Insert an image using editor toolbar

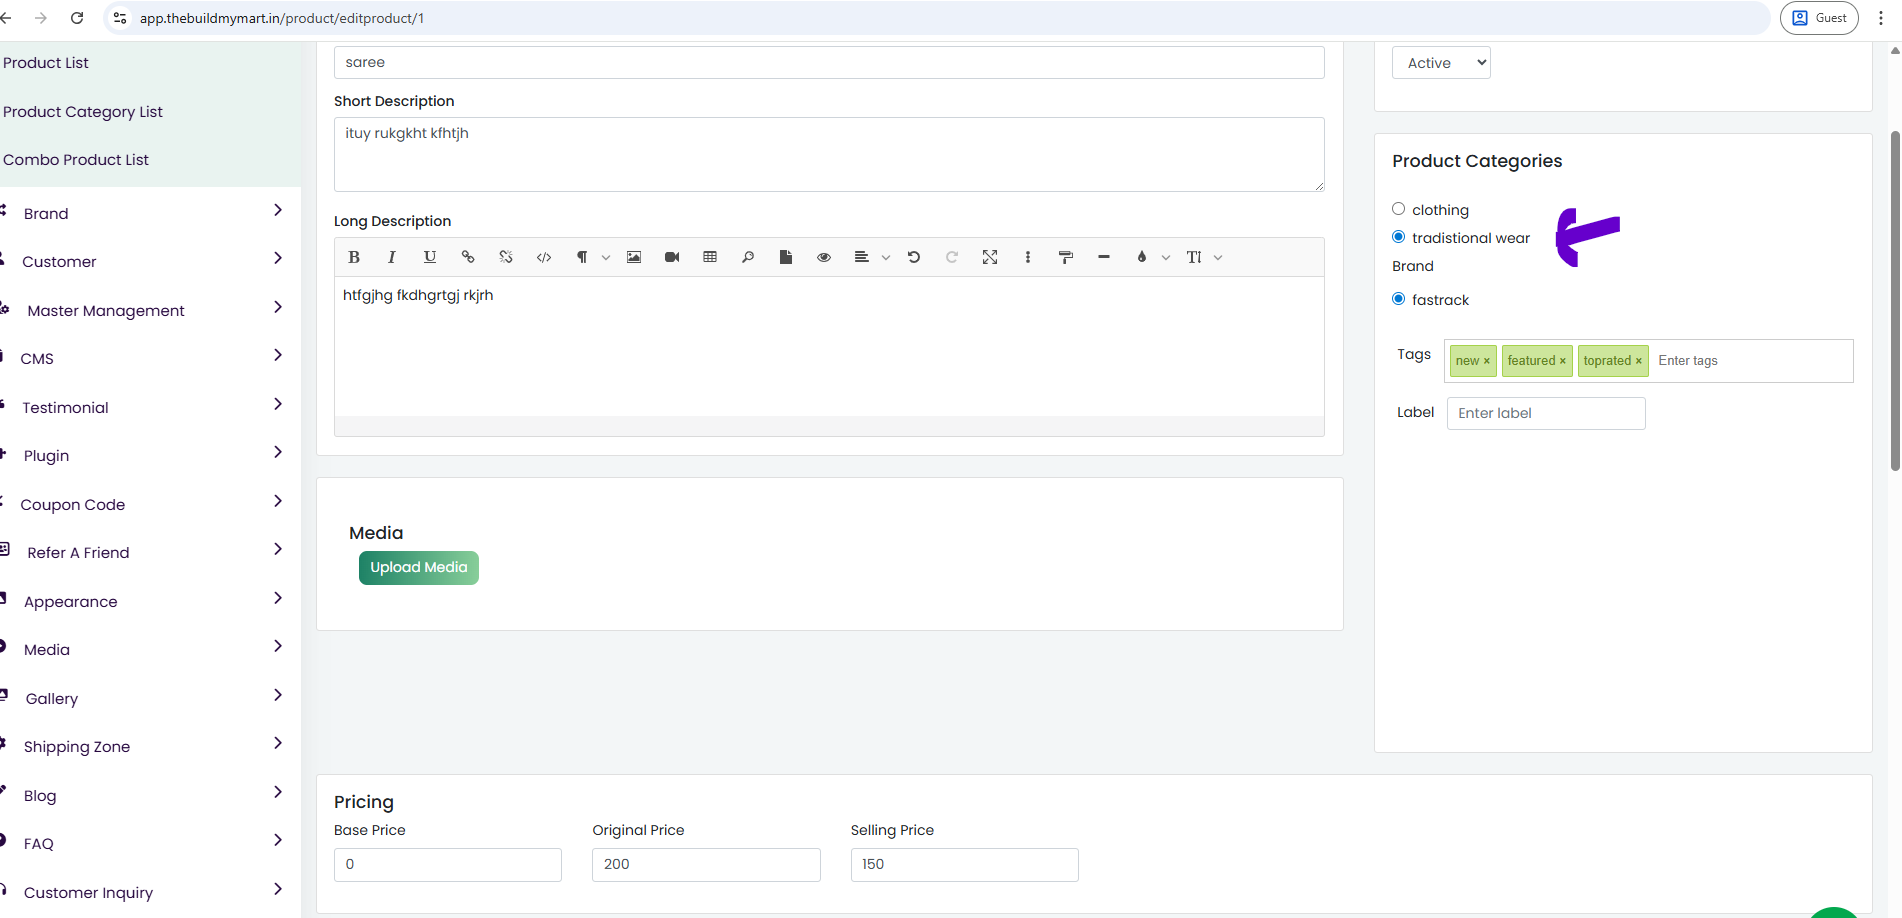coord(634,257)
